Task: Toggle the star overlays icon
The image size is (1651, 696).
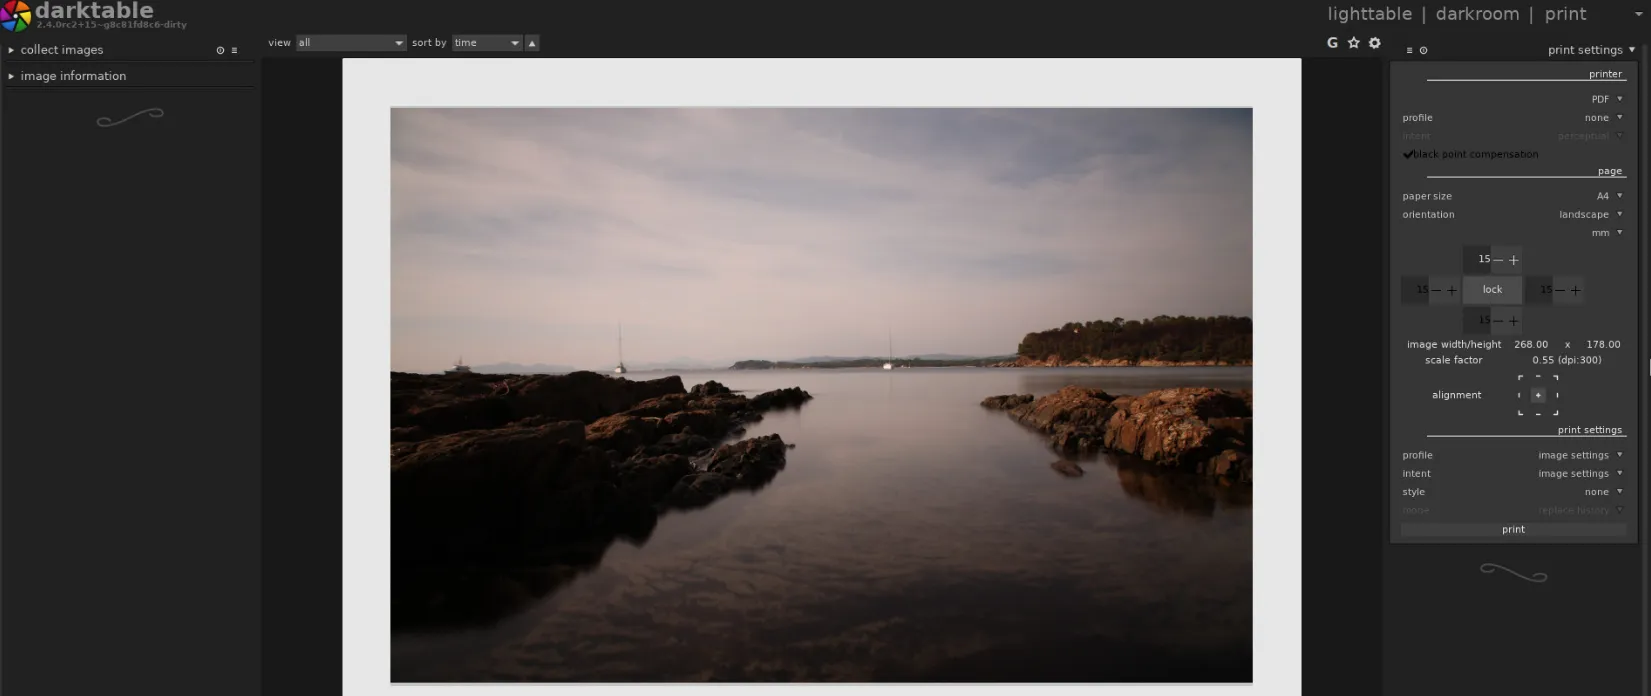Action: click(1353, 43)
